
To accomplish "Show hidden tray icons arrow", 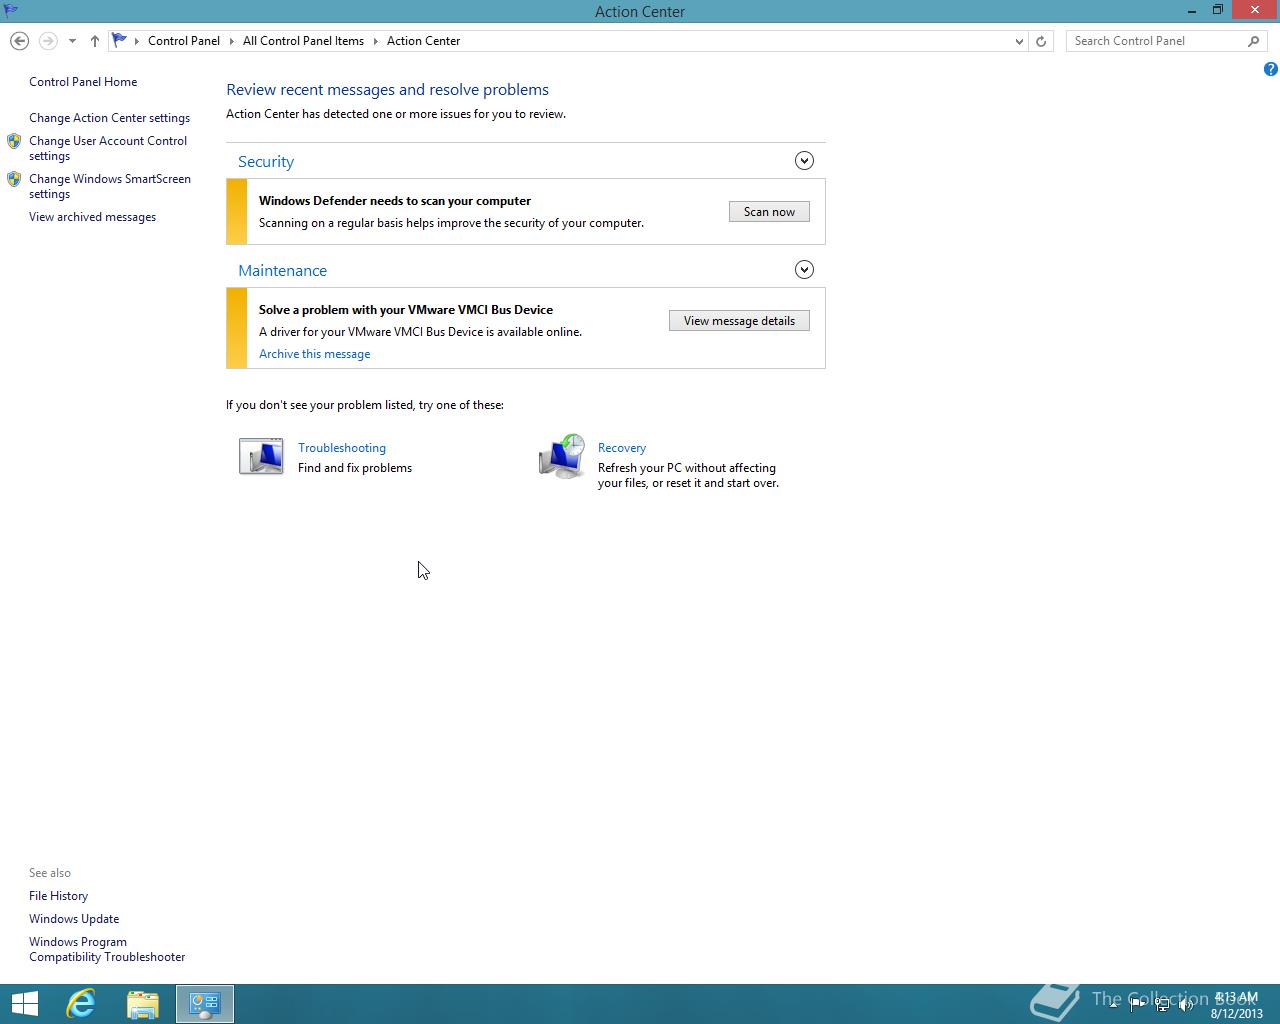I will 1113,1005.
